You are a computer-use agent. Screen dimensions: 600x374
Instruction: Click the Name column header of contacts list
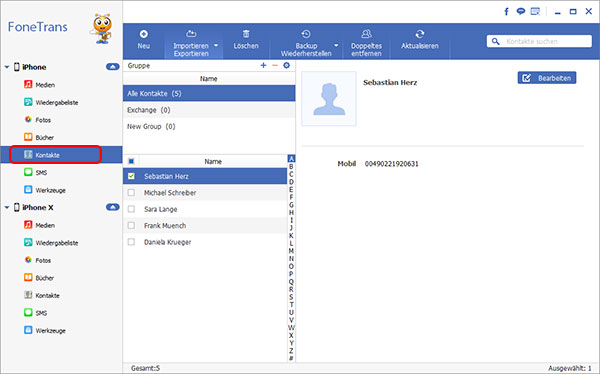point(213,162)
